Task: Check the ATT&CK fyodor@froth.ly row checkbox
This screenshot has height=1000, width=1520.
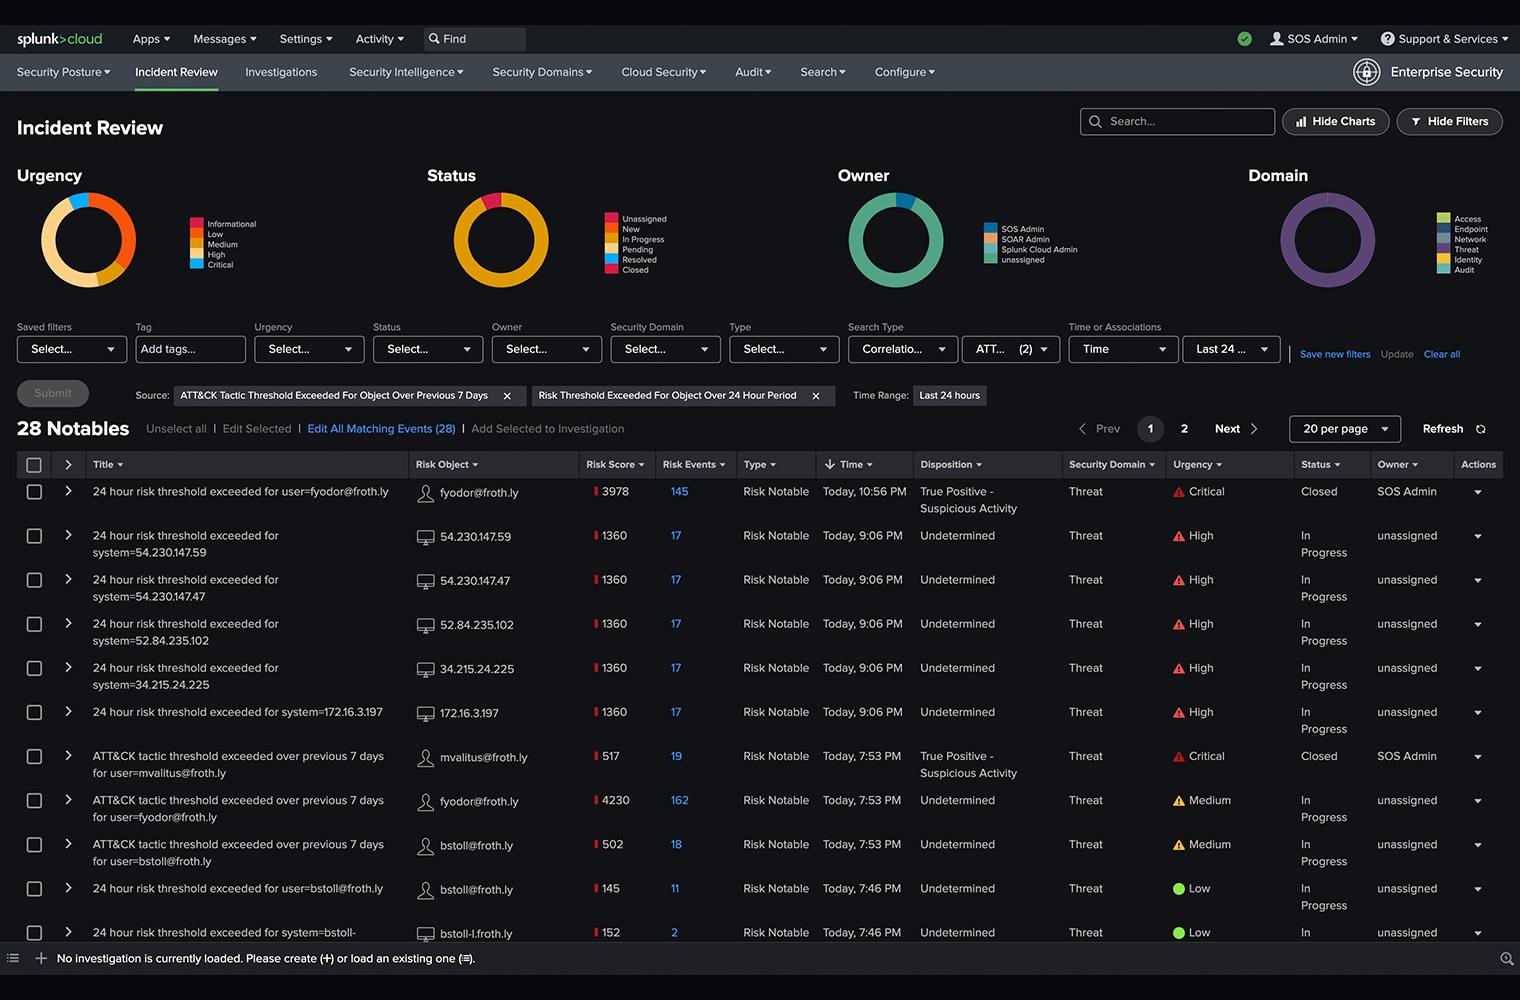Action: coord(34,800)
